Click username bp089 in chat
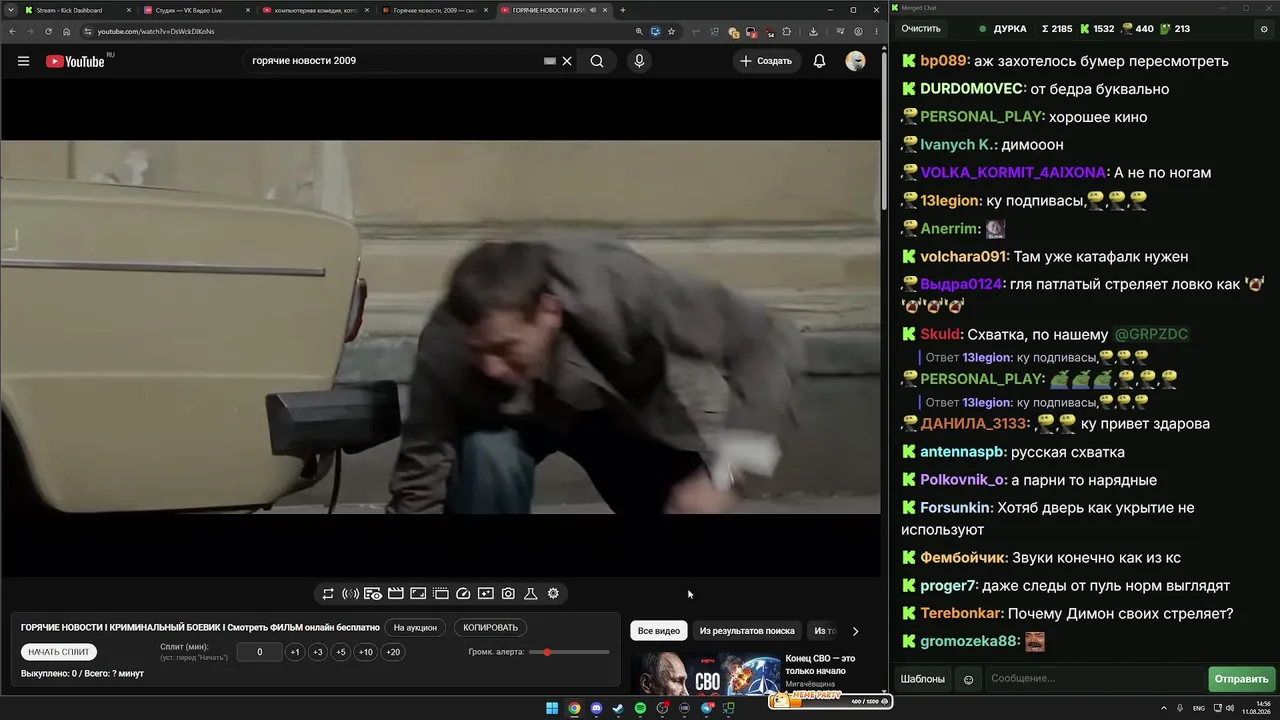 943,61
